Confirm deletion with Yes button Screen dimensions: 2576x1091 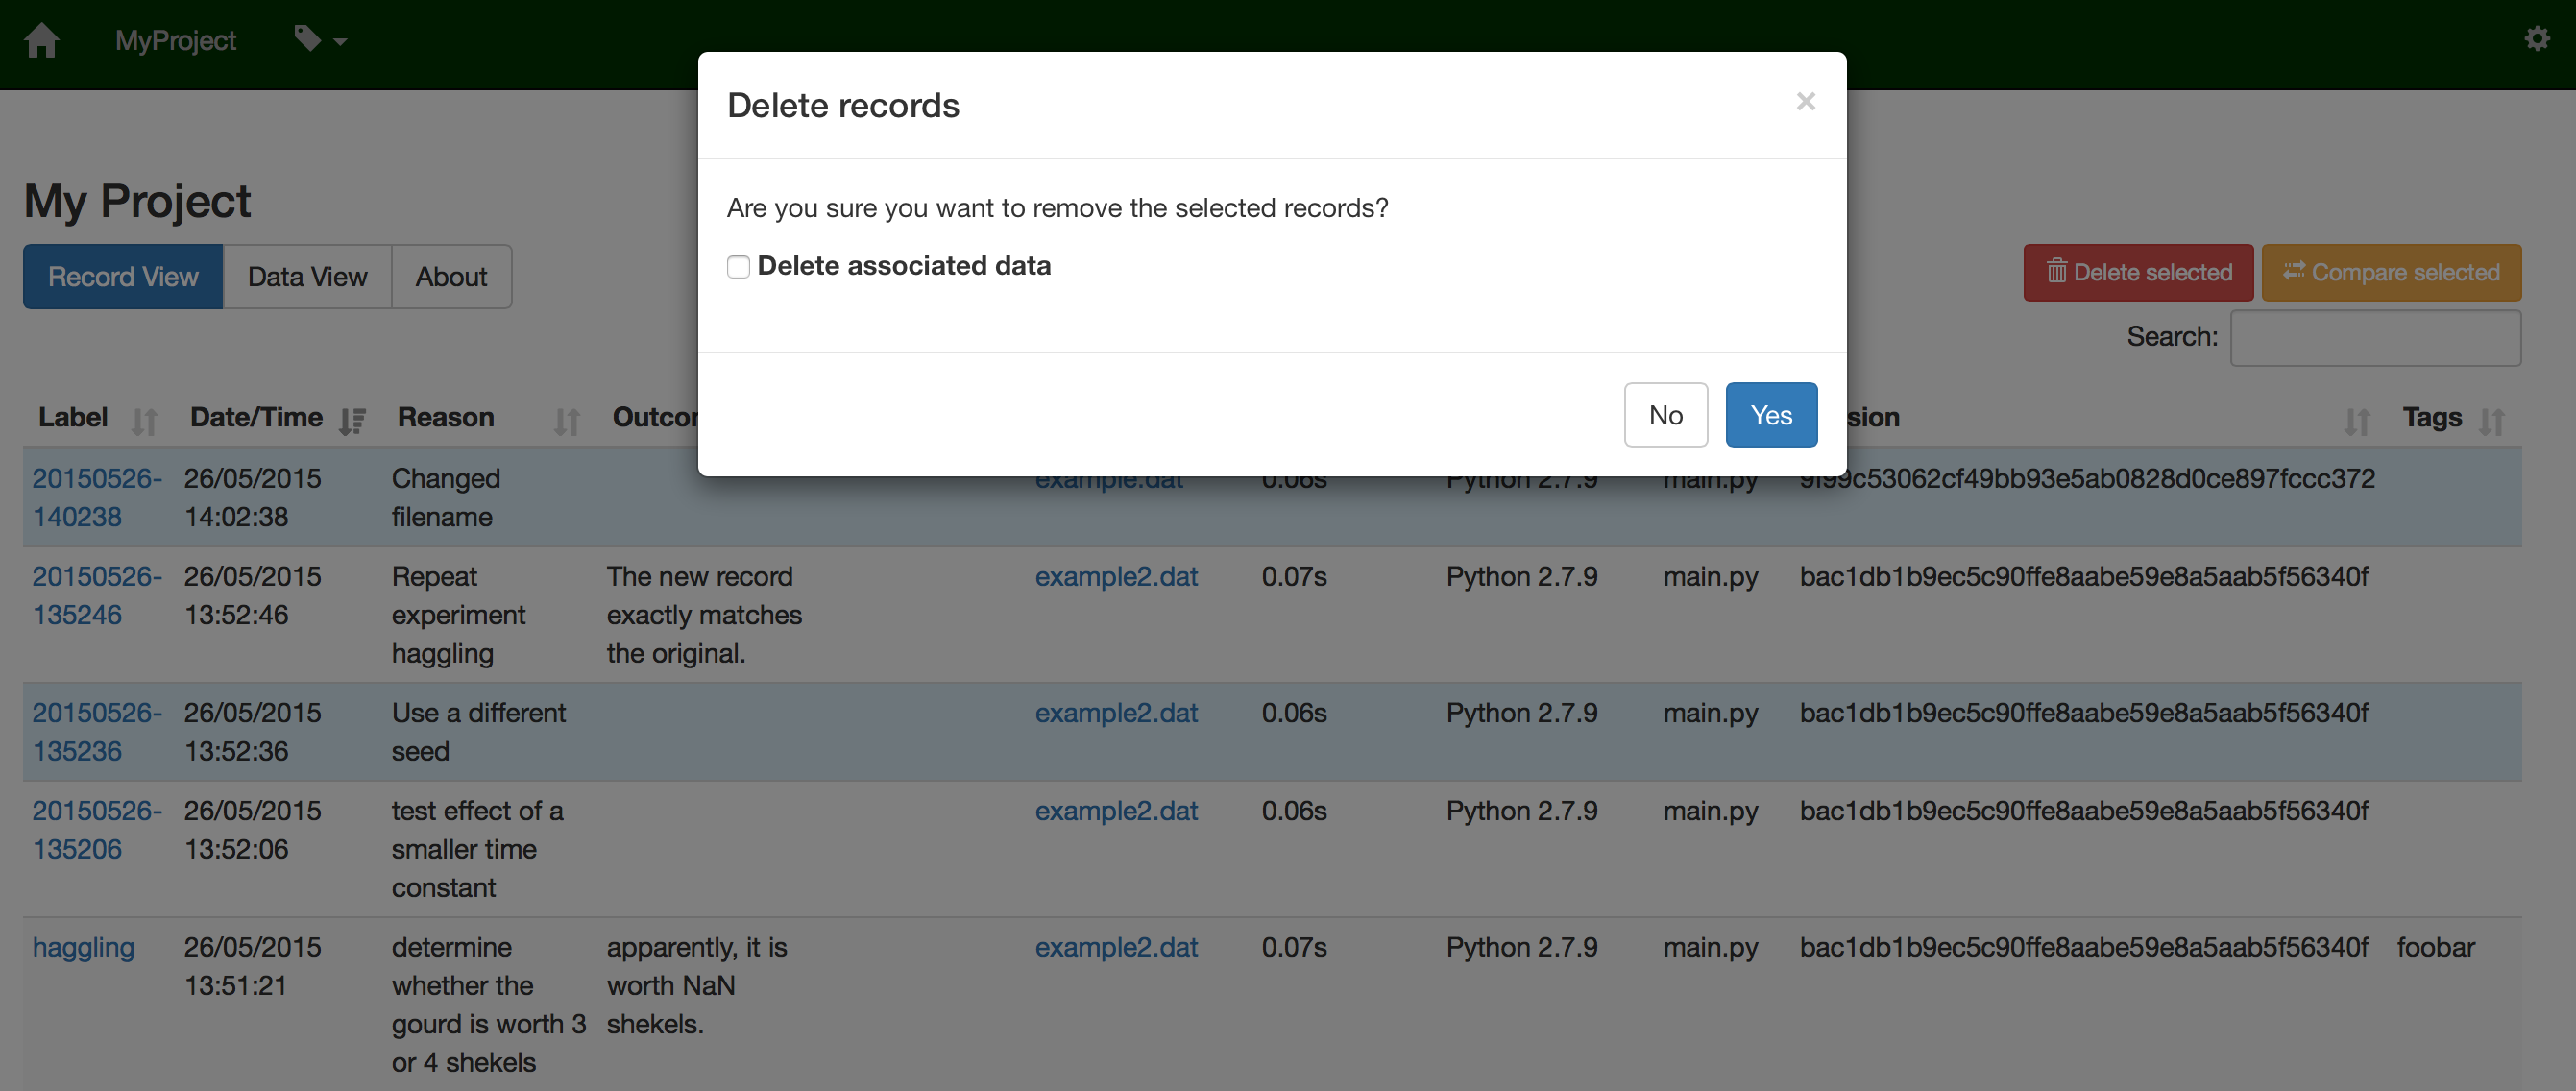pyautogui.click(x=1771, y=415)
